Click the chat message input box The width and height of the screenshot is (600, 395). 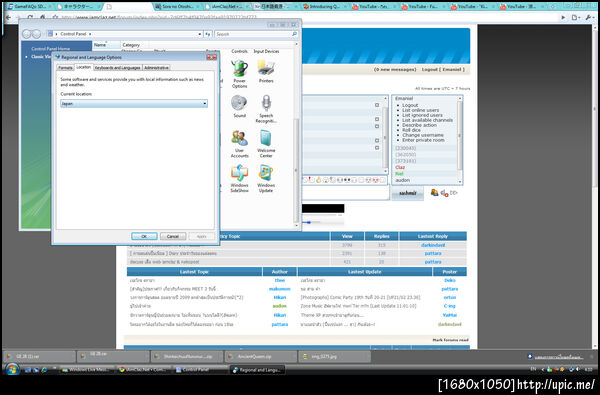point(346,193)
